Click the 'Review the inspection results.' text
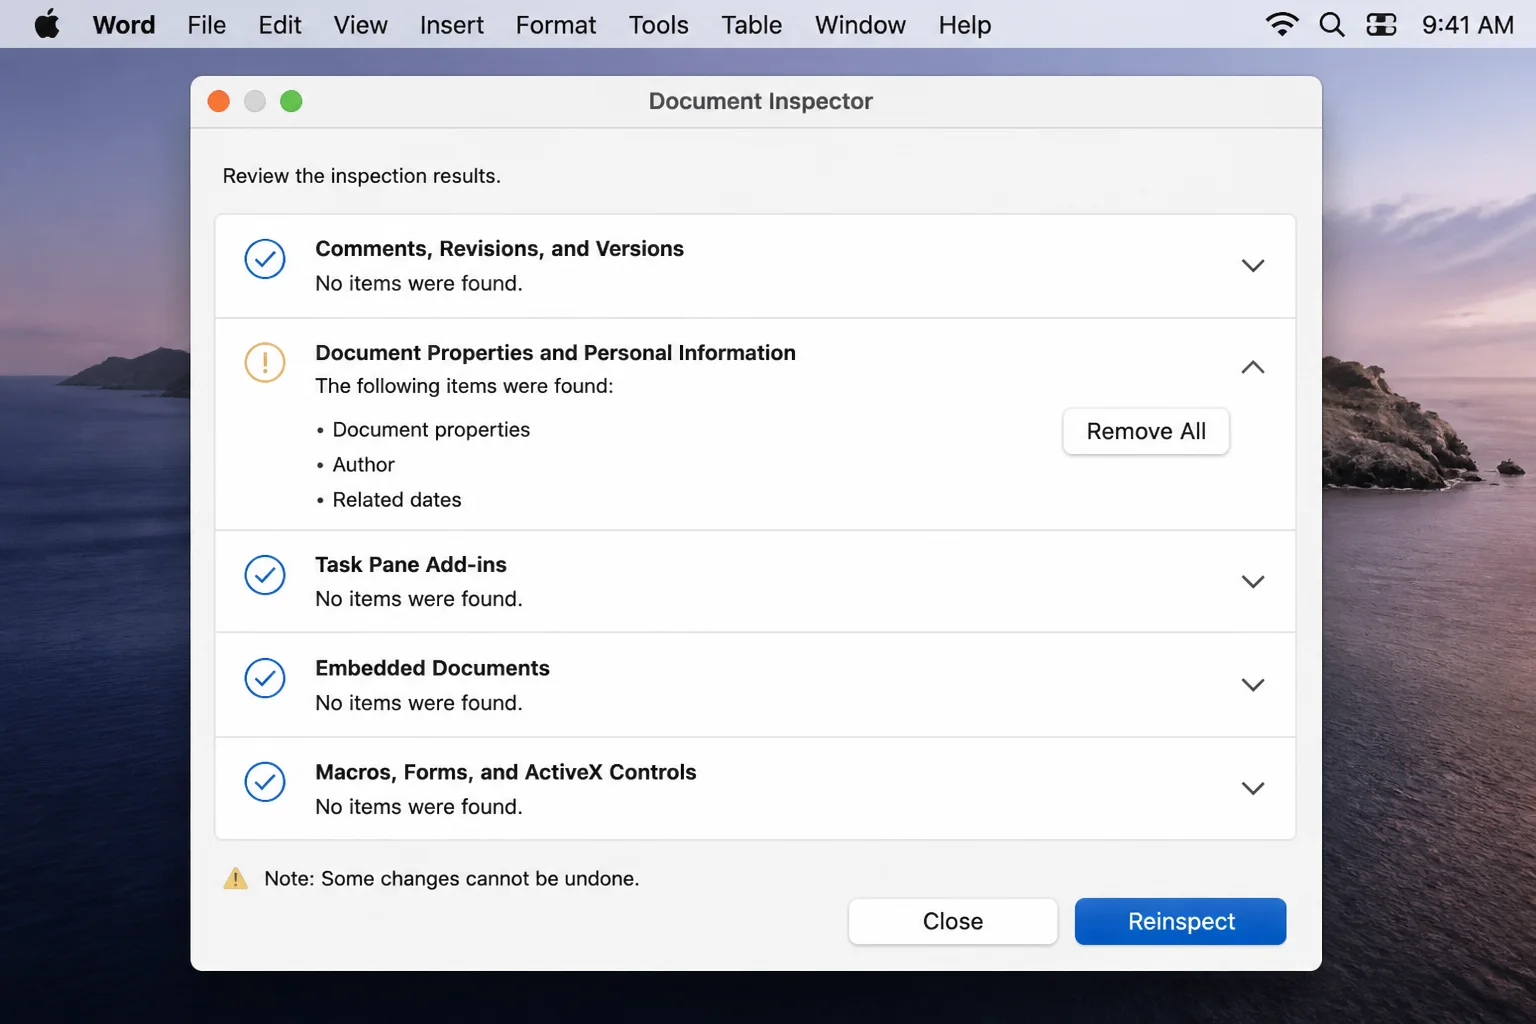This screenshot has width=1536, height=1024. 362,176
